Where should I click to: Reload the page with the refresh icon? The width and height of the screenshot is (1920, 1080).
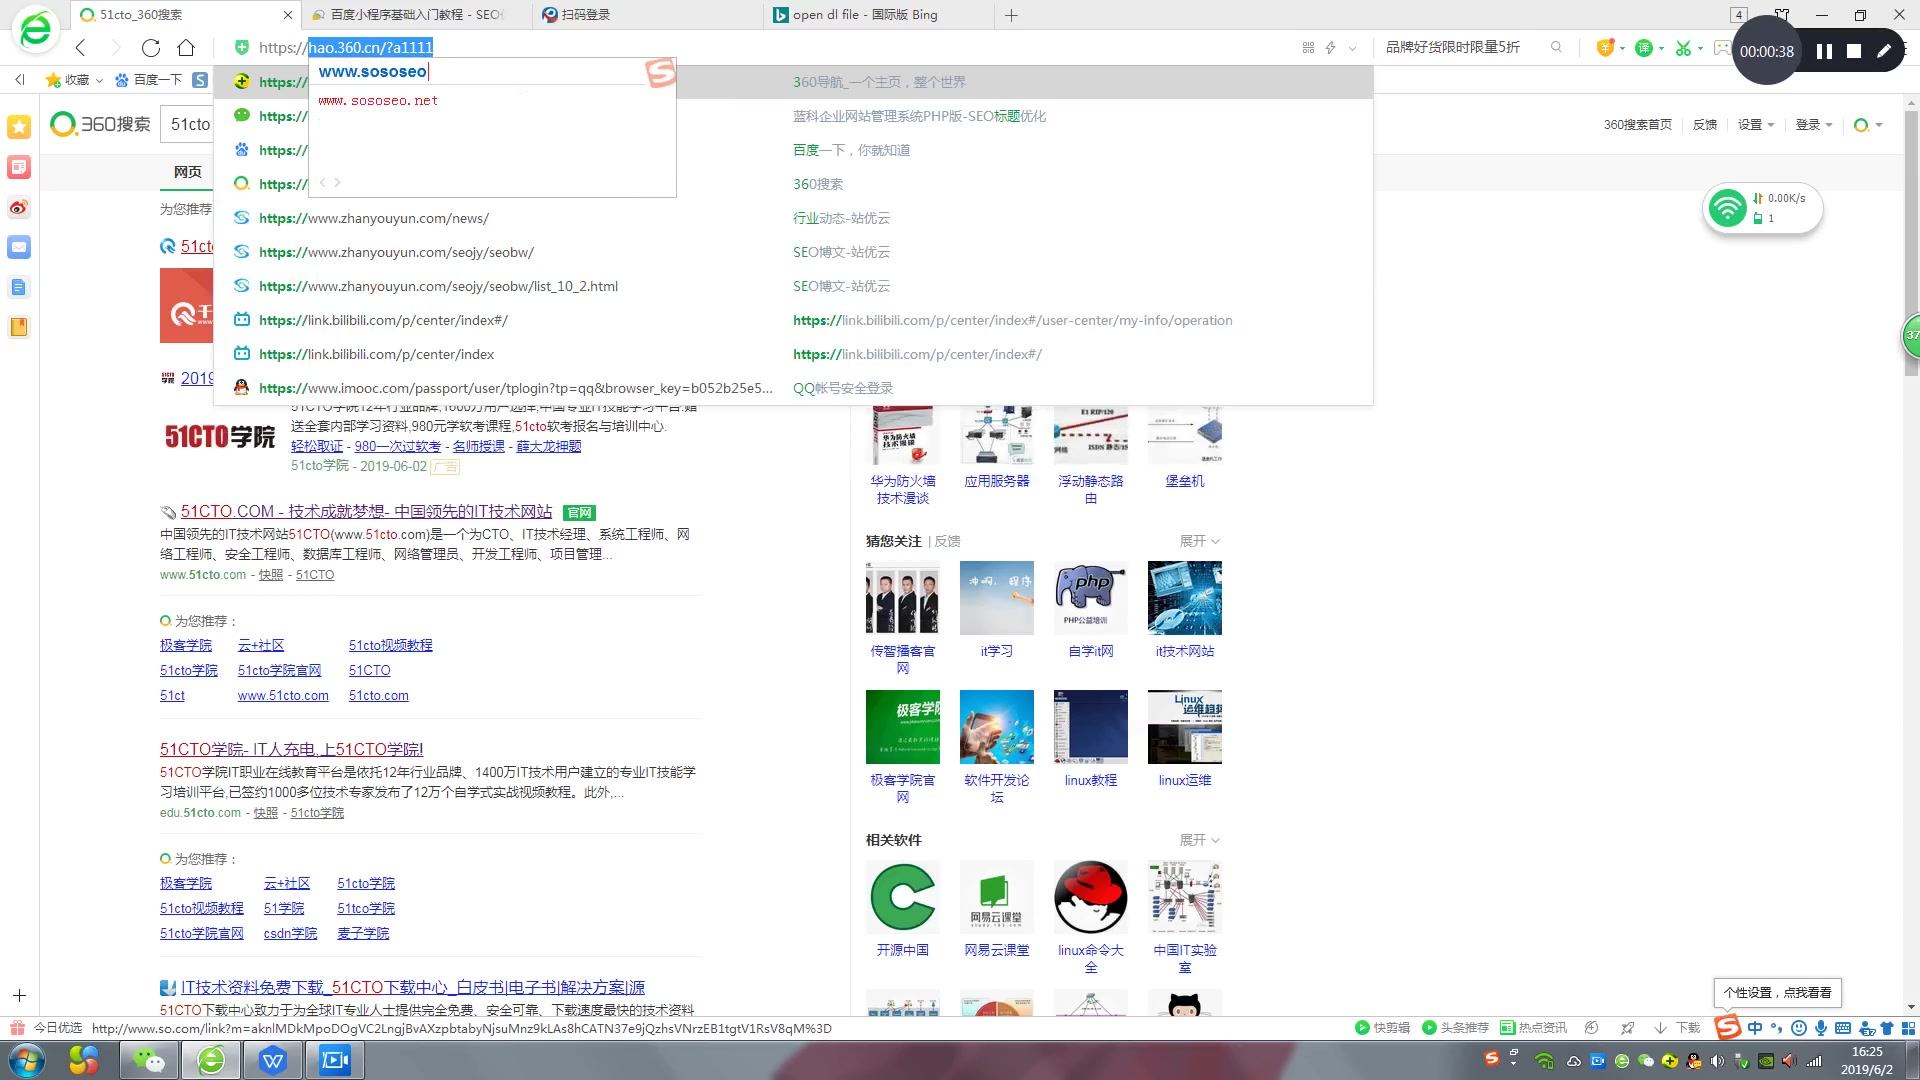(x=151, y=48)
